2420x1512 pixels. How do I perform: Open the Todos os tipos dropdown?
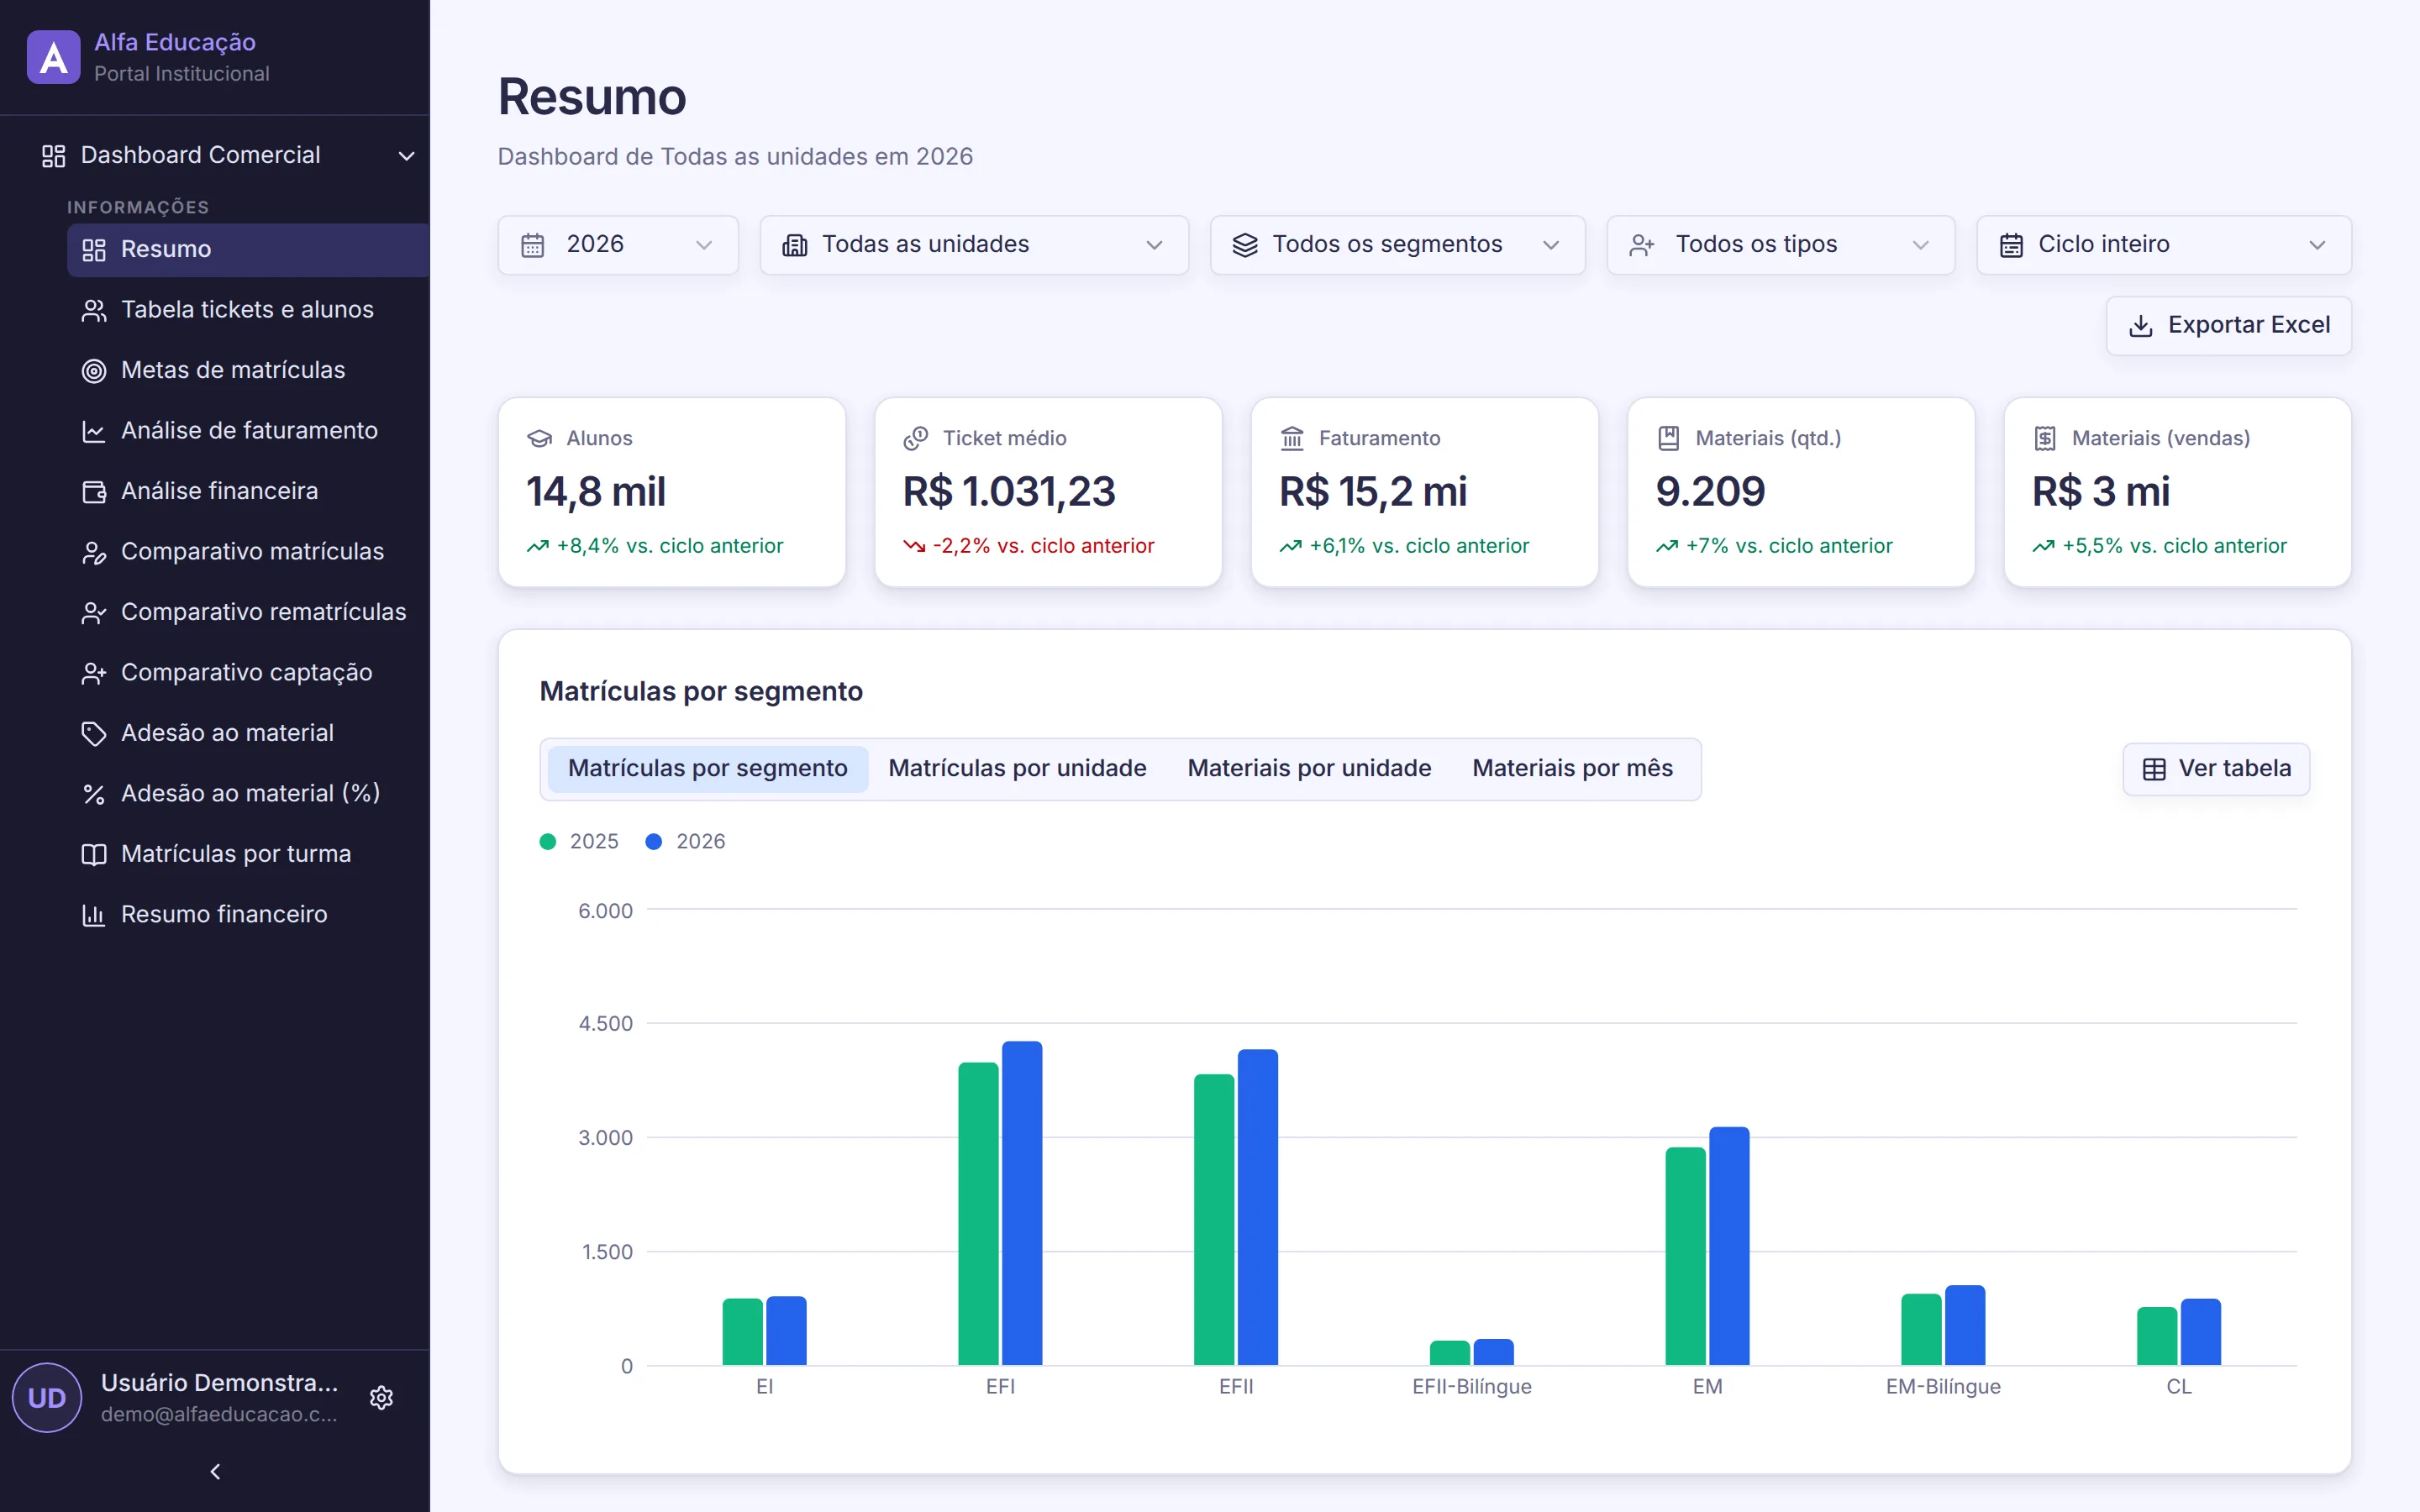pyautogui.click(x=1780, y=245)
